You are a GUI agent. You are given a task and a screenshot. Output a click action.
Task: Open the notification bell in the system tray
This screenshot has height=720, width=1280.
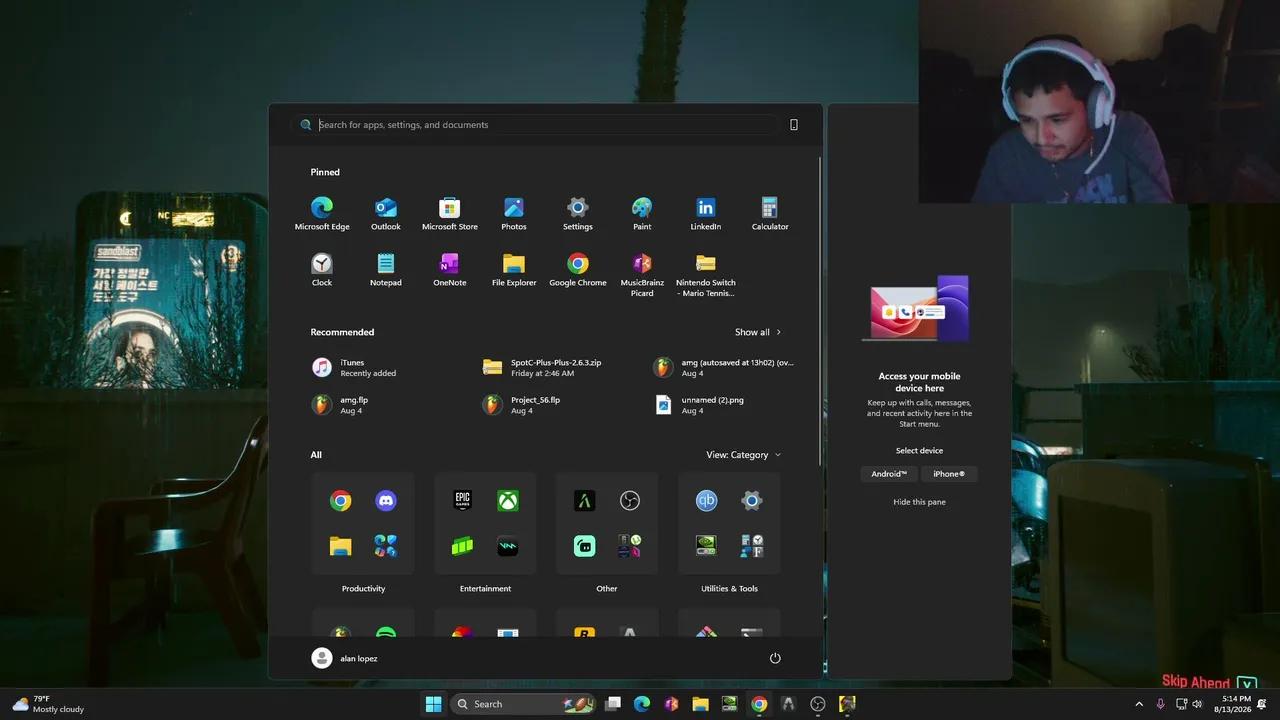[x=1262, y=704]
